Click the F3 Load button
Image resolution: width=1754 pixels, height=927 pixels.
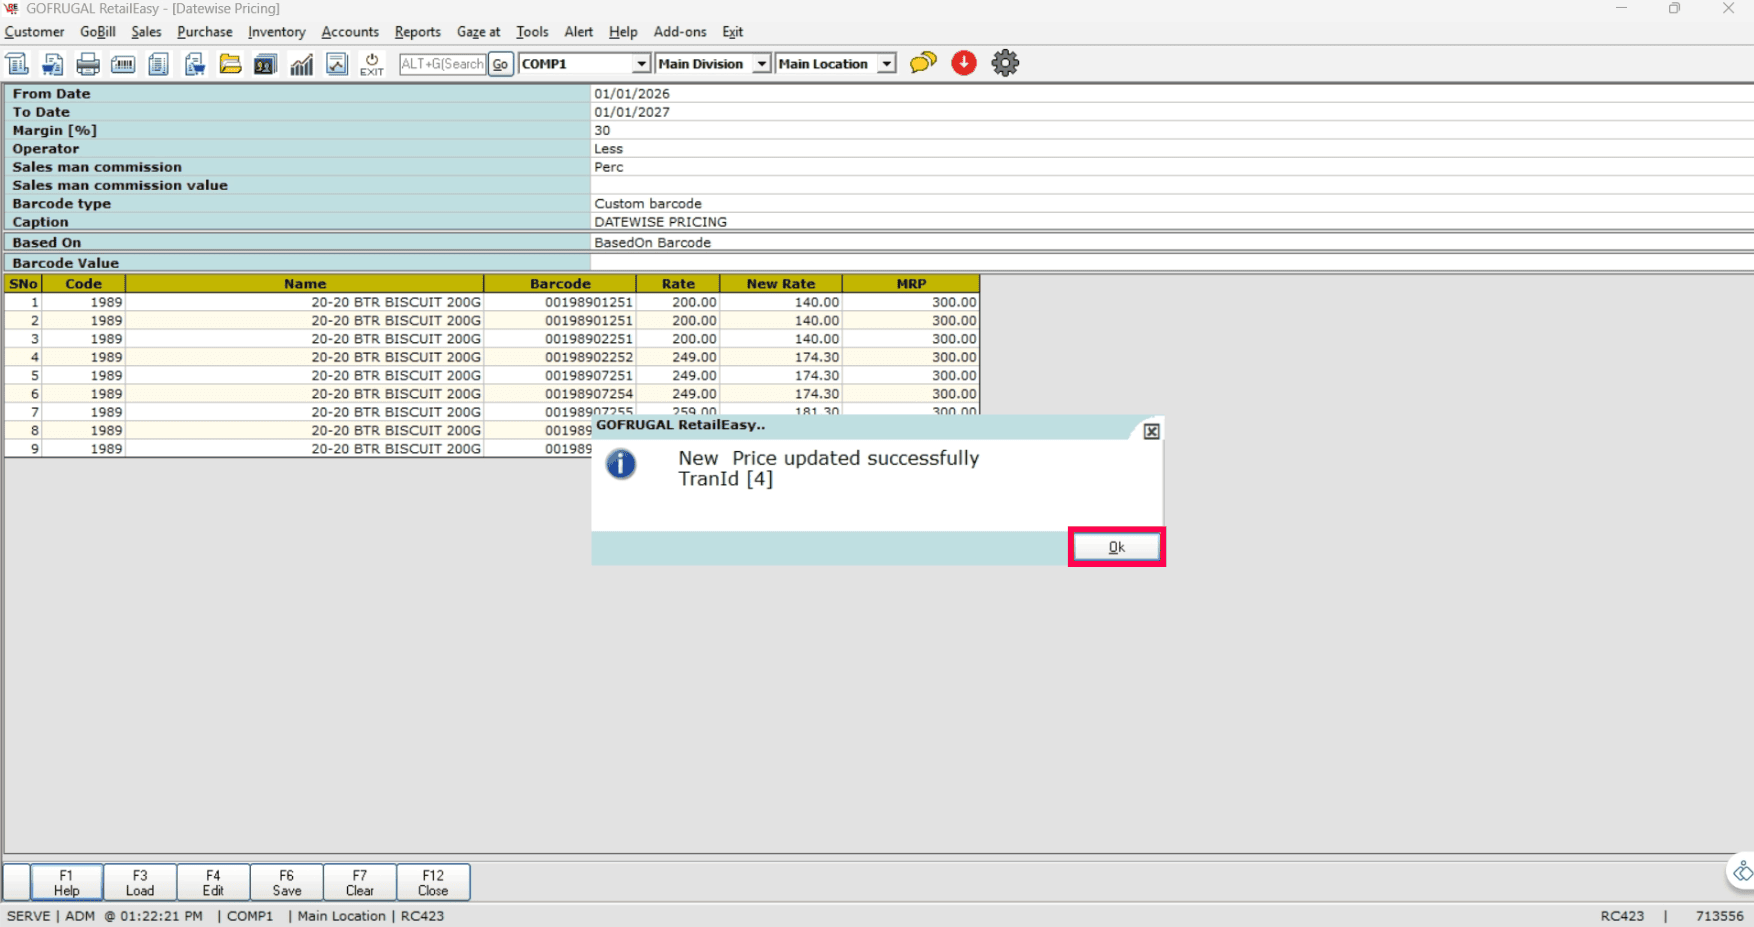(140, 882)
